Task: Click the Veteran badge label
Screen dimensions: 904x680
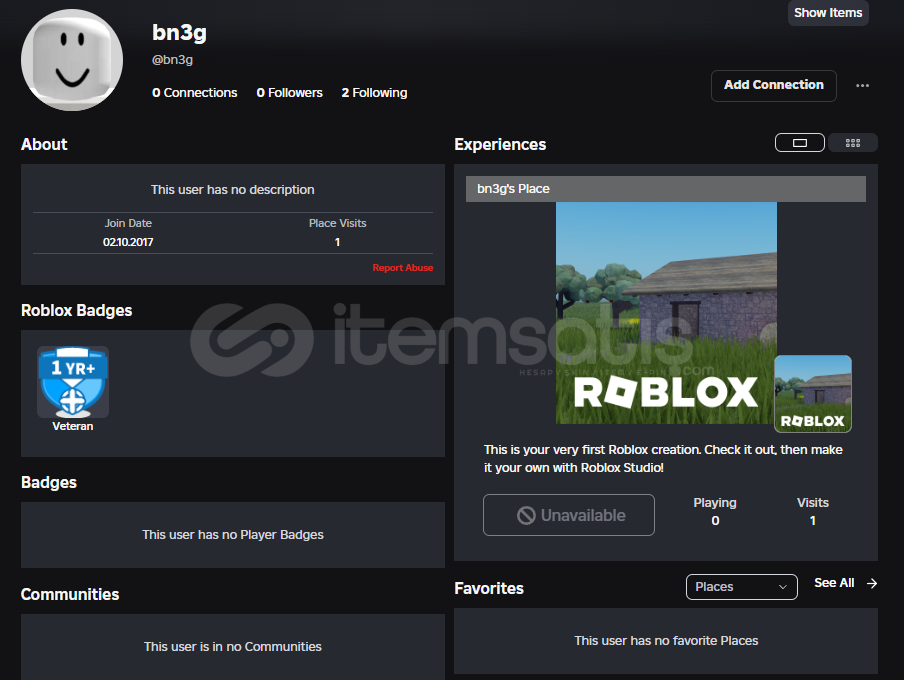Action: (x=73, y=426)
